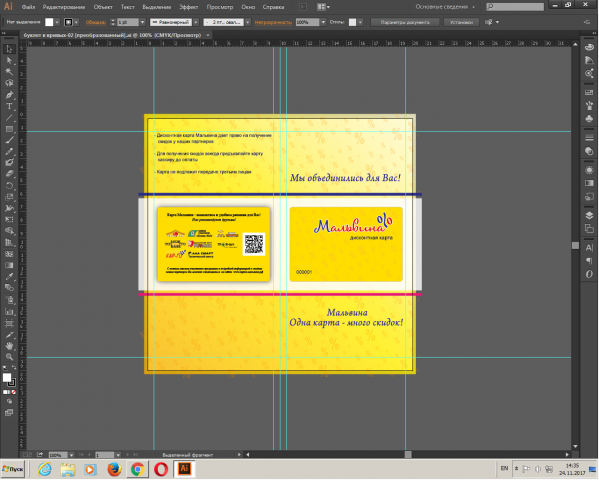Change screen mode at toolbox bottom
This screenshot has width=599, height=480.
pos(9,413)
